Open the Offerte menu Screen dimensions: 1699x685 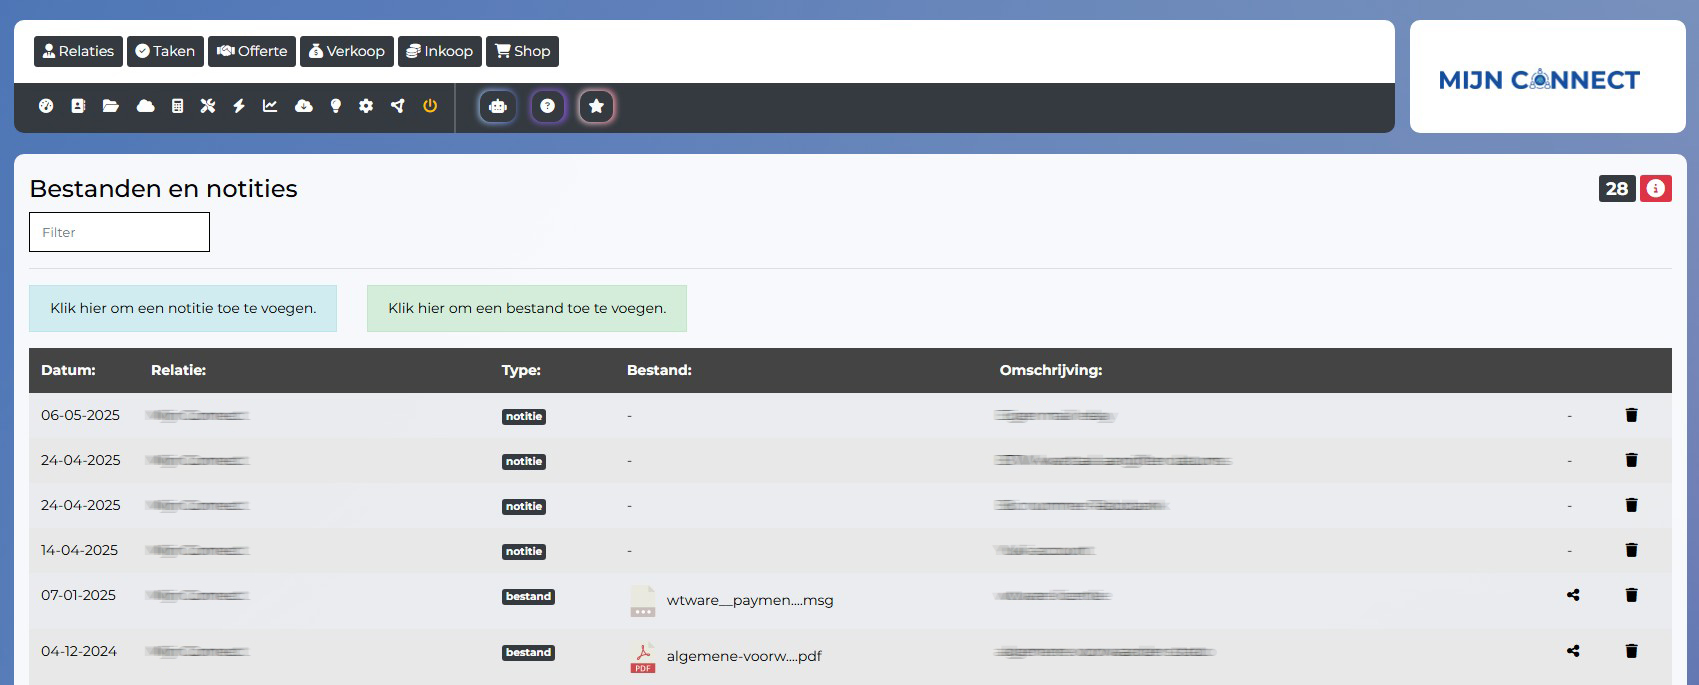click(252, 51)
